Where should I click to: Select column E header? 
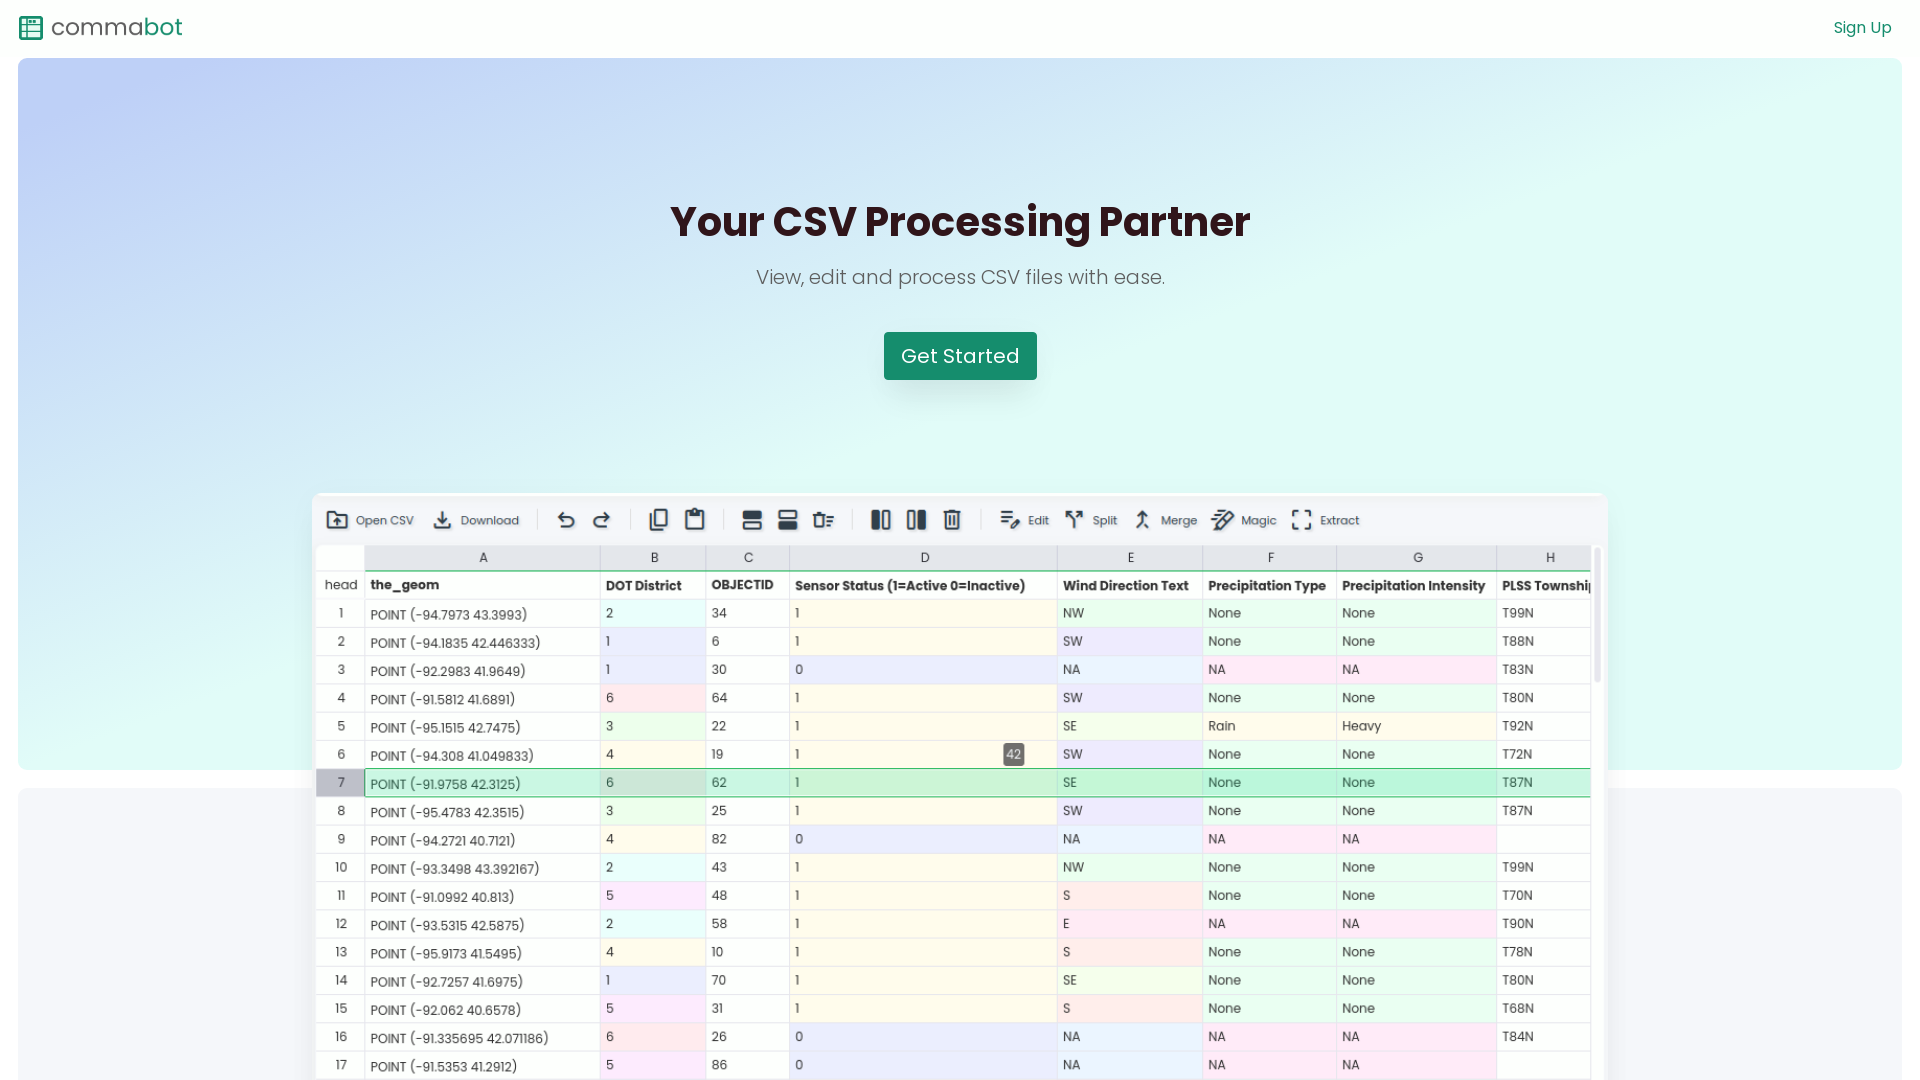pyautogui.click(x=1130, y=558)
